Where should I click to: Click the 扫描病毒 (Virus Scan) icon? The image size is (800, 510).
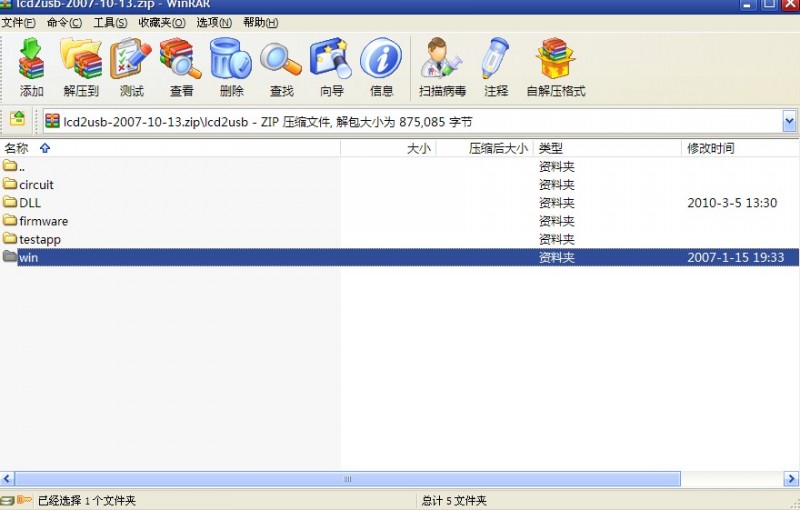441,60
